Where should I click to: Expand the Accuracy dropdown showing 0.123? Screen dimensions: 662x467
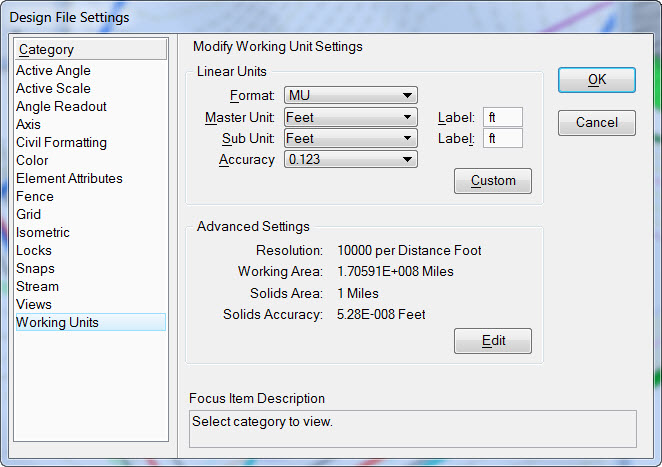351,159
